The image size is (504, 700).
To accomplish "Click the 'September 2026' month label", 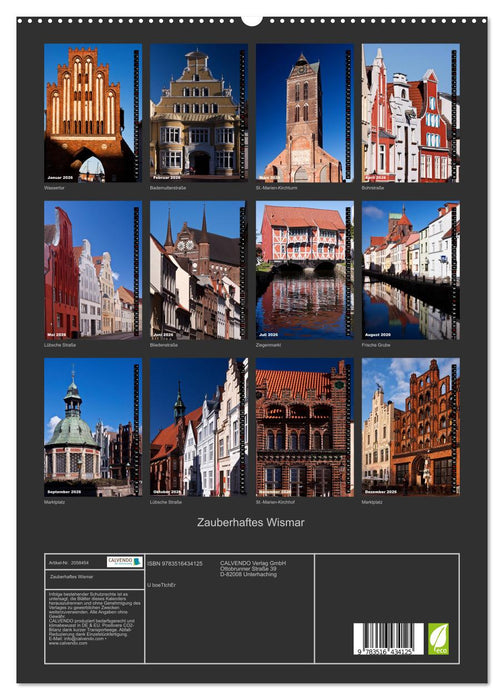I will tap(64, 492).
